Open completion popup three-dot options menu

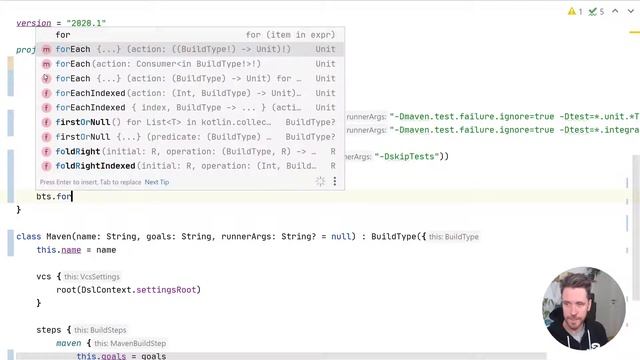tap(335, 181)
